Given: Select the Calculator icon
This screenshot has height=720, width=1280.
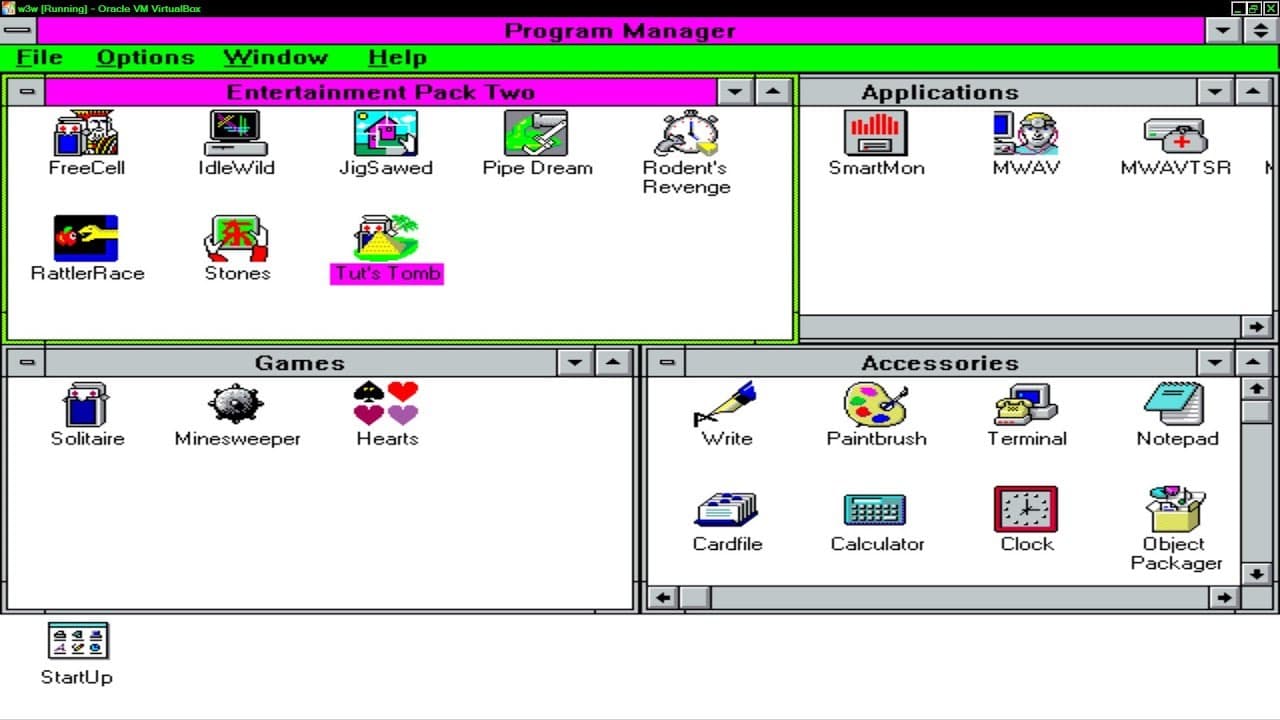Looking at the screenshot, I should tap(876, 511).
